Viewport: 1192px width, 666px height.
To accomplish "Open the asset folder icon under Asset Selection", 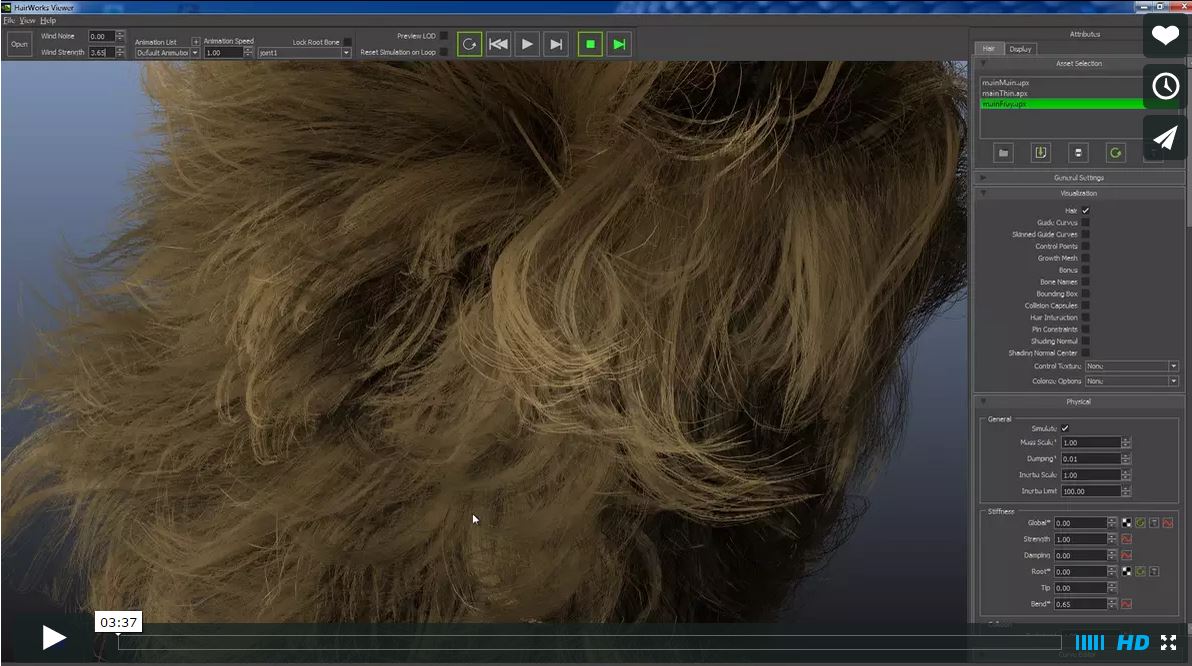I will pyautogui.click(x=1003, y=153).
